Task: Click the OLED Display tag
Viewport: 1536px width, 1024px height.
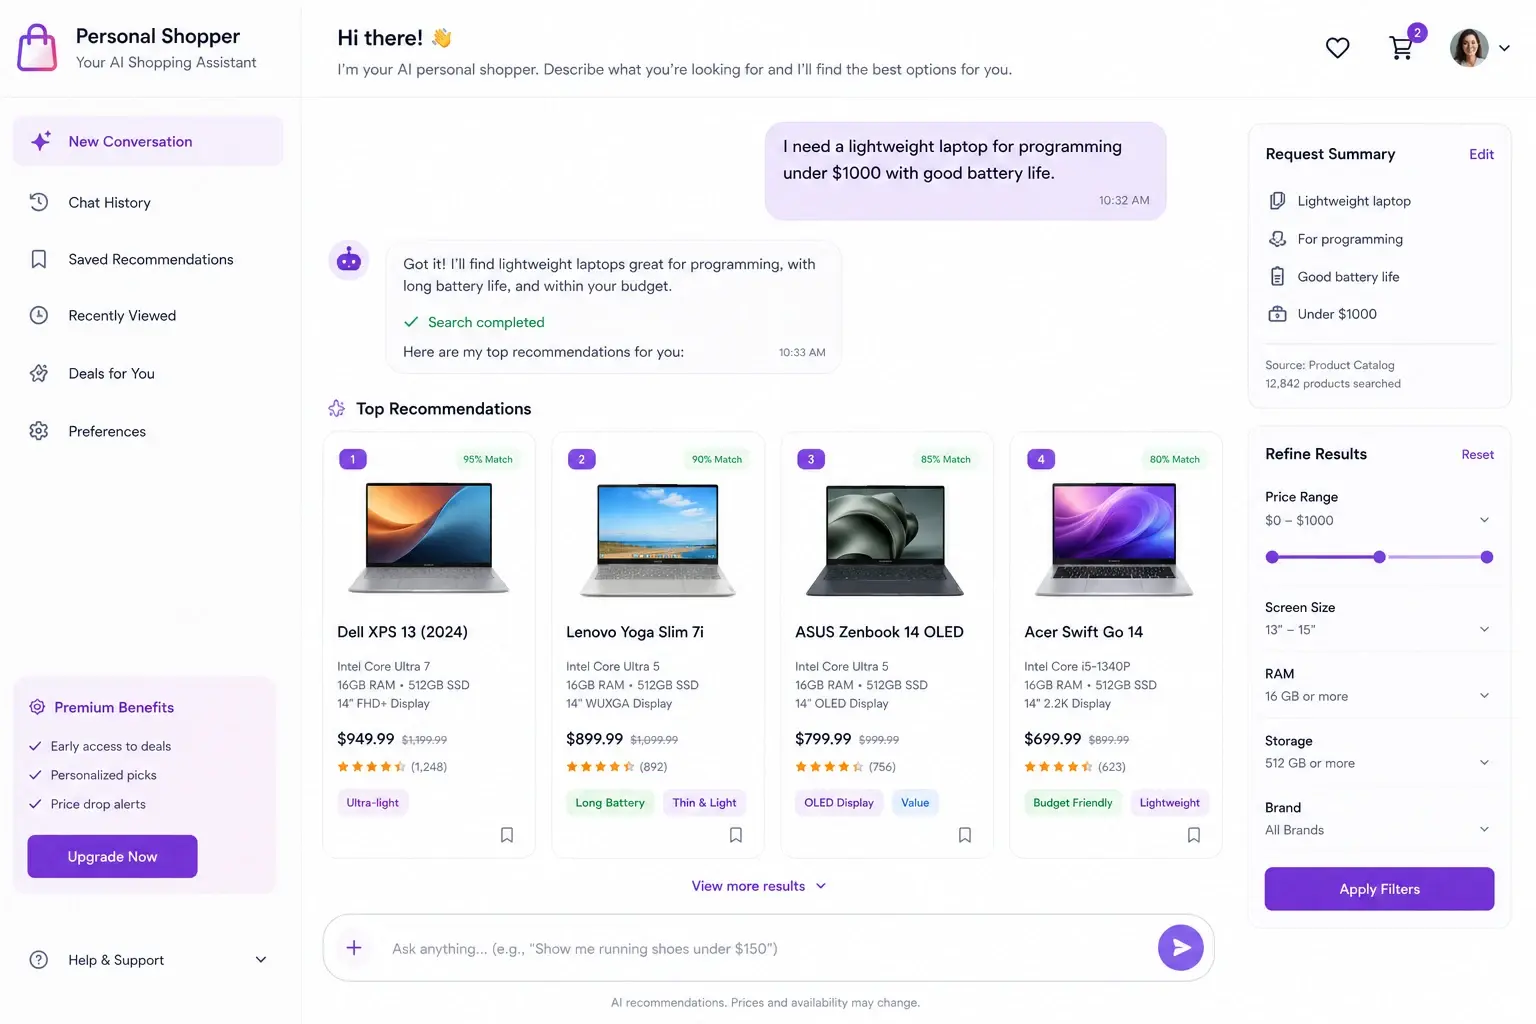Action: [839, 802]
